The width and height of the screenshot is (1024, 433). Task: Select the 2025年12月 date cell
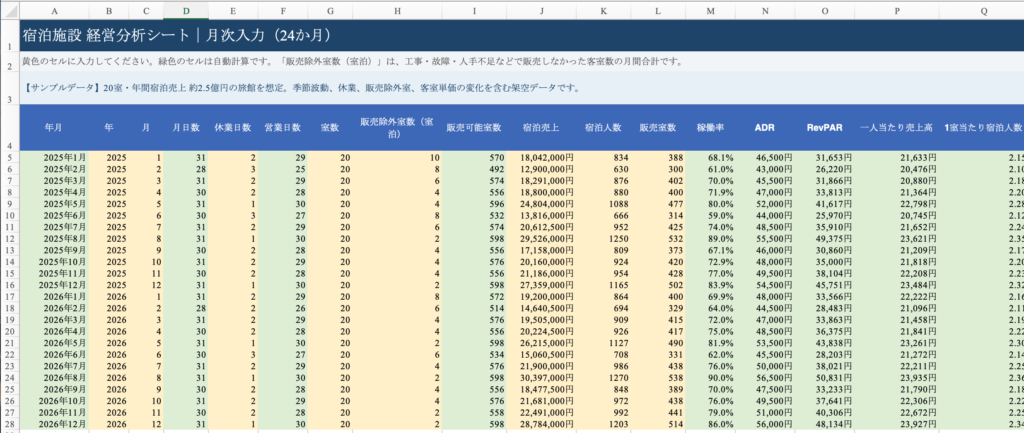[54, 285]
